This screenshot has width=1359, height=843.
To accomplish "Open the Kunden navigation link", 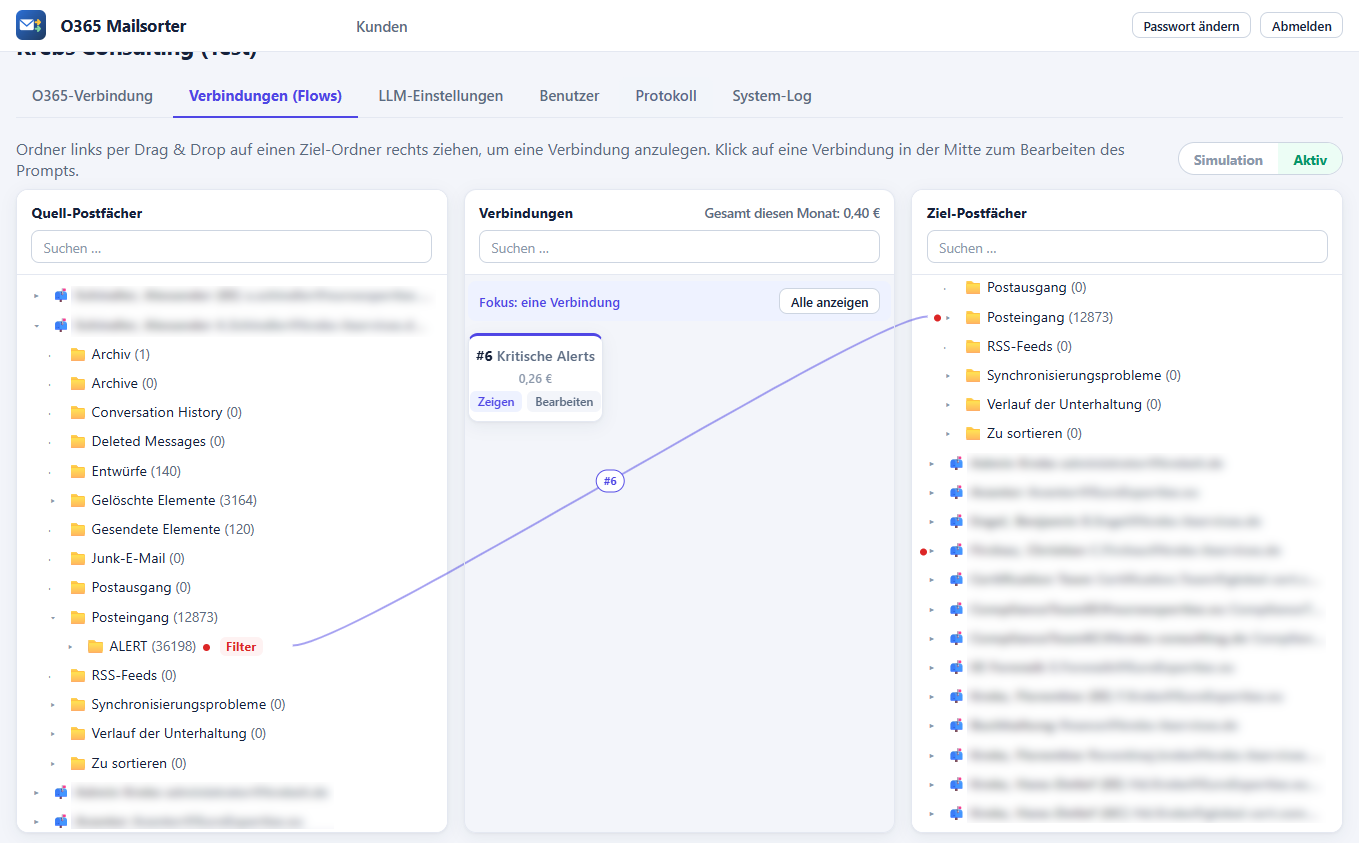I will tap(382, 27).
